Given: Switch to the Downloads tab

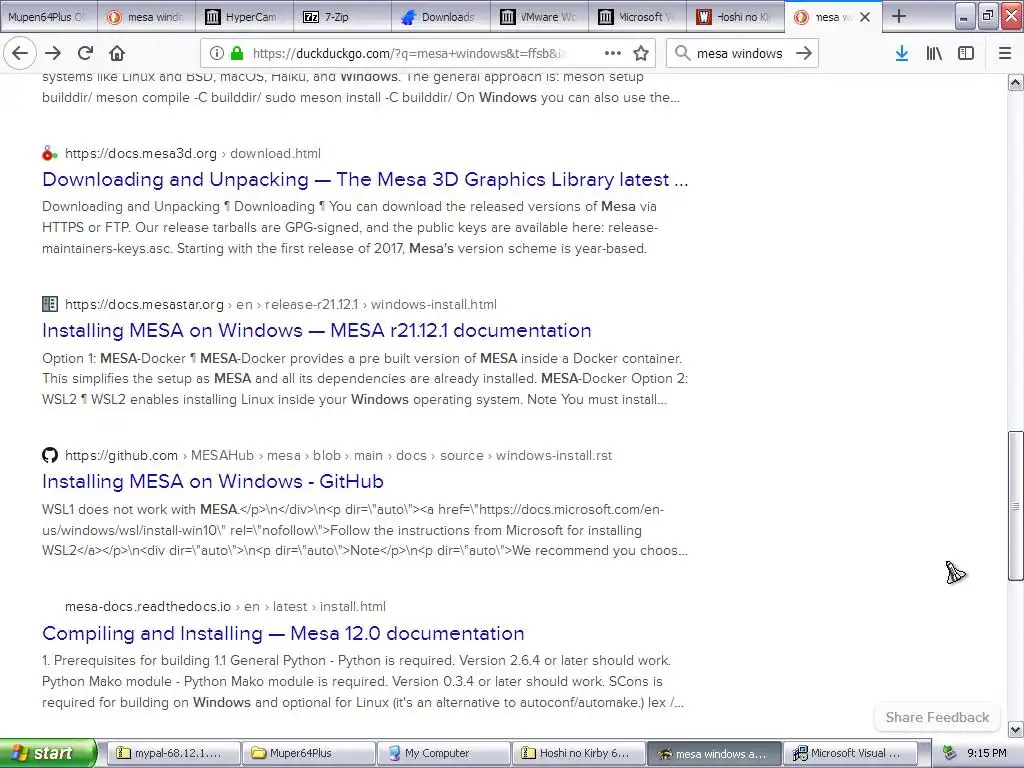Looking at the screenshot, I should (x=441, y=17).
